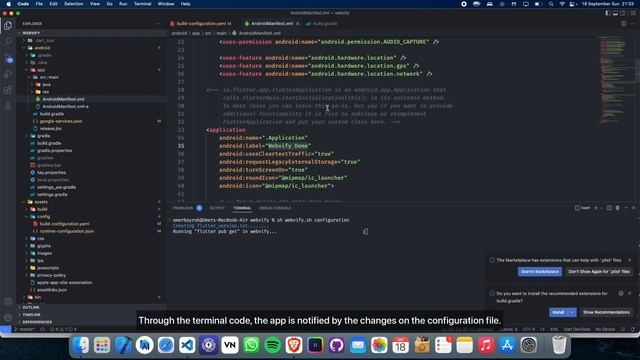Open Visual Studio Code in the Dock
This screenshot has width=640, height=360.
[187, 345]
